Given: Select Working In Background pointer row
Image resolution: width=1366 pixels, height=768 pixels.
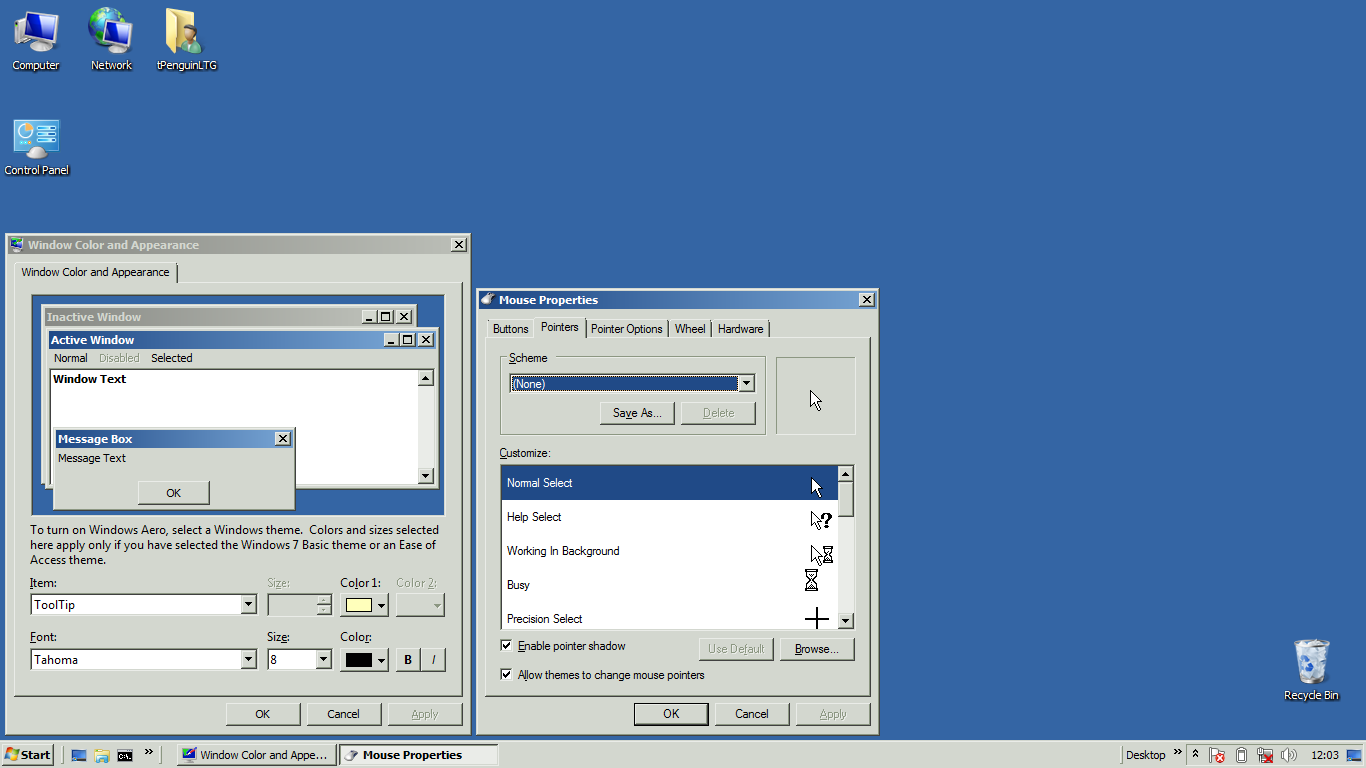Looking at the screenshot, I should pyautogui.click(x=669, y=551).
